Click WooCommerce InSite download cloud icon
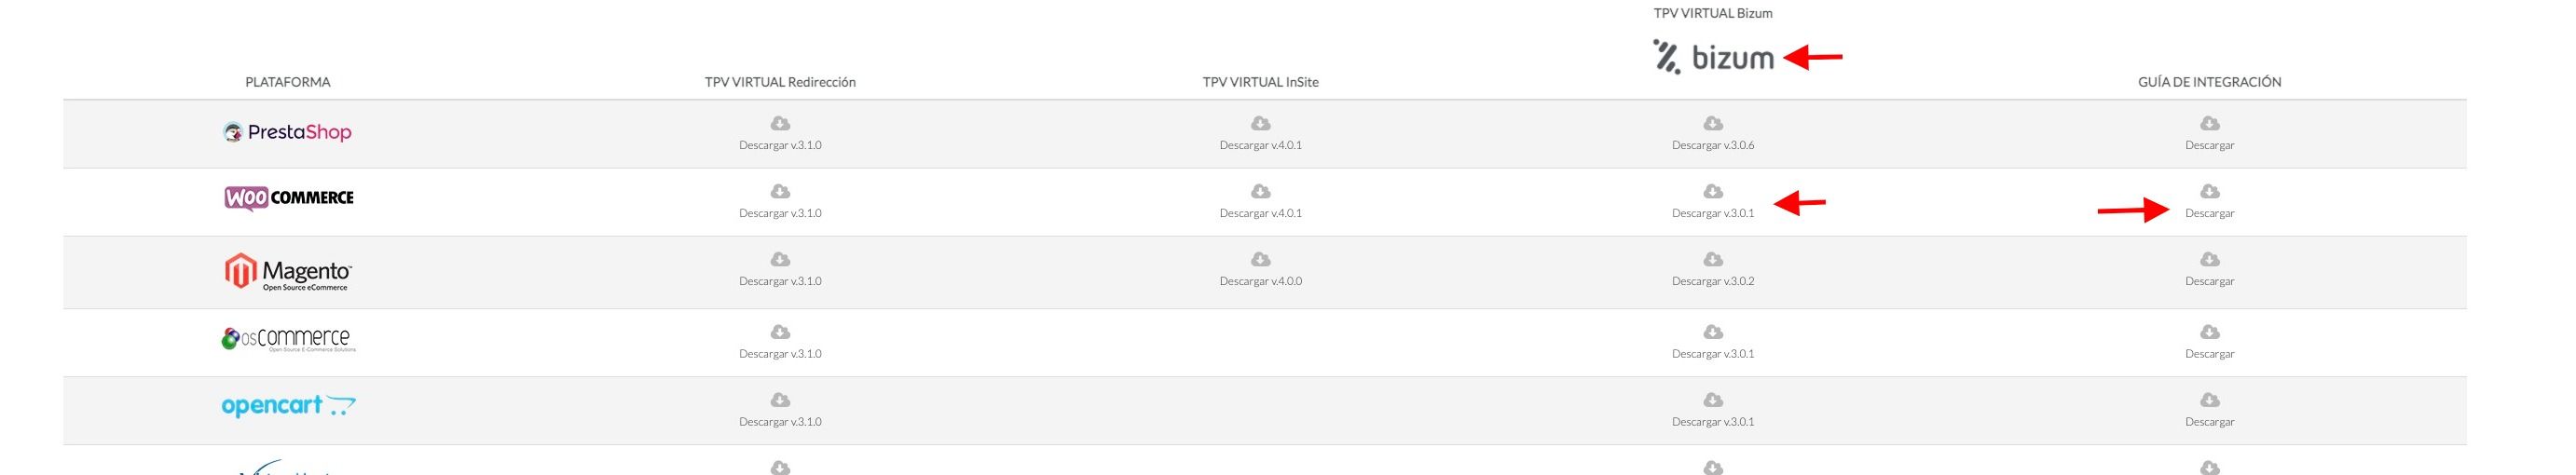The height and width of the screenshot is (475, 2576). pos(1260,191)
